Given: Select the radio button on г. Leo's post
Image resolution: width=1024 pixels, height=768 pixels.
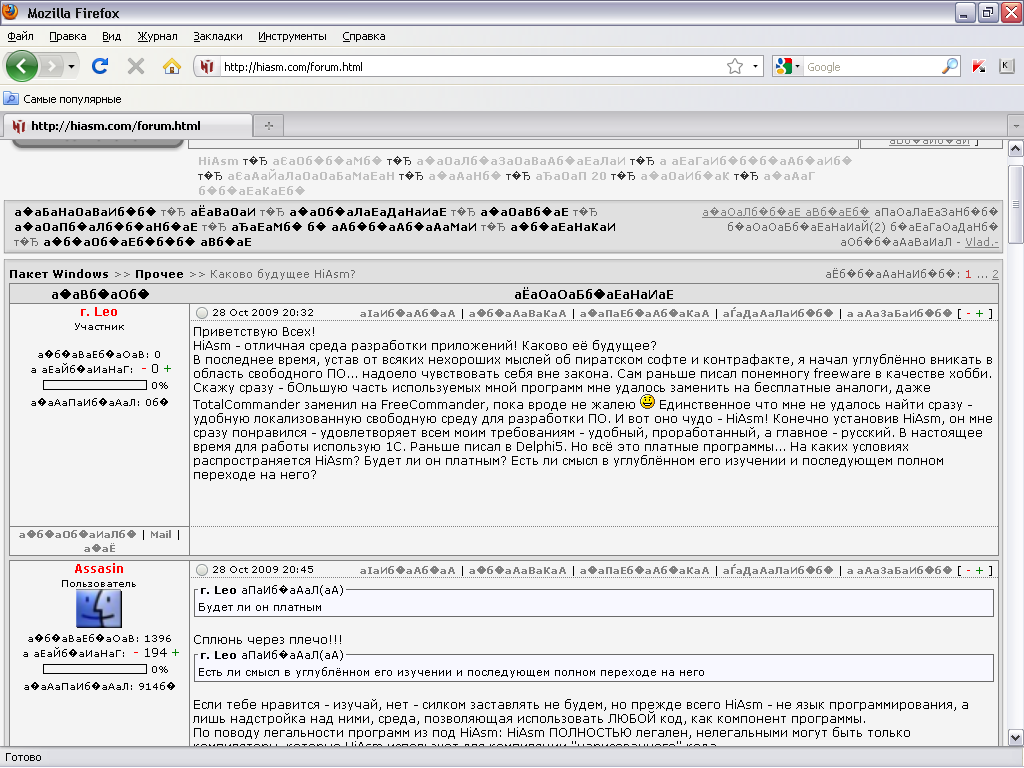Looking at the screenshot, I should [202, 313].
